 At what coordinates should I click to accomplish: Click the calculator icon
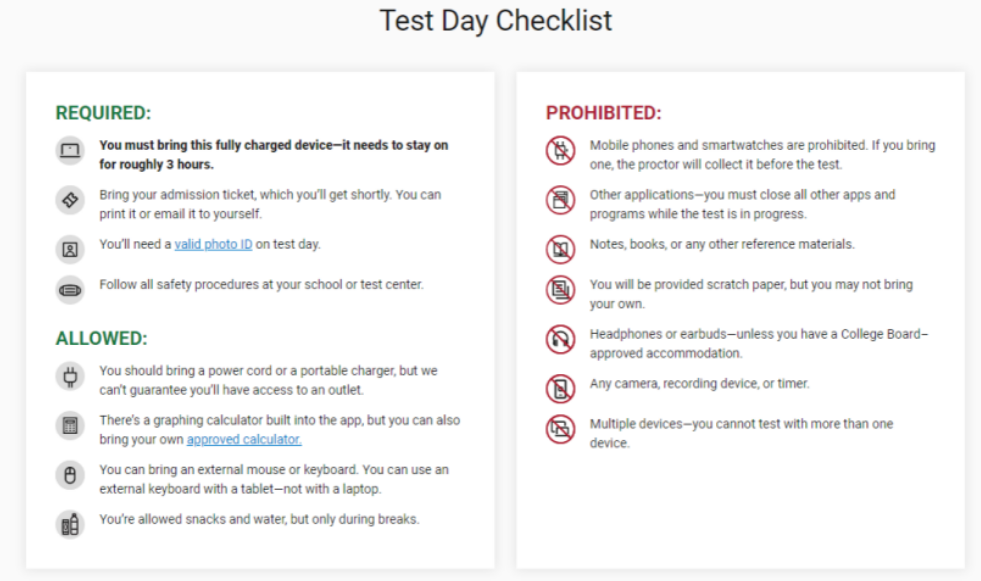click(x=70, y=426)
